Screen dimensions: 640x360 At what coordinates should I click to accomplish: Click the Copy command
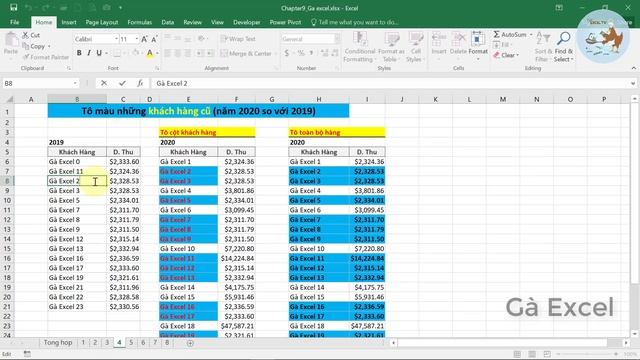pos(34,47)
